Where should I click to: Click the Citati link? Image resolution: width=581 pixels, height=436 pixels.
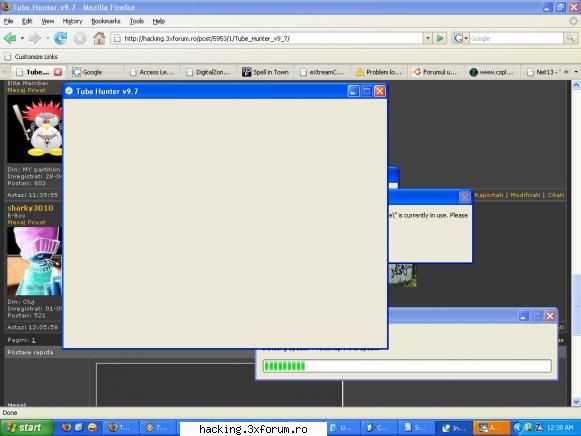click(555, 195)
